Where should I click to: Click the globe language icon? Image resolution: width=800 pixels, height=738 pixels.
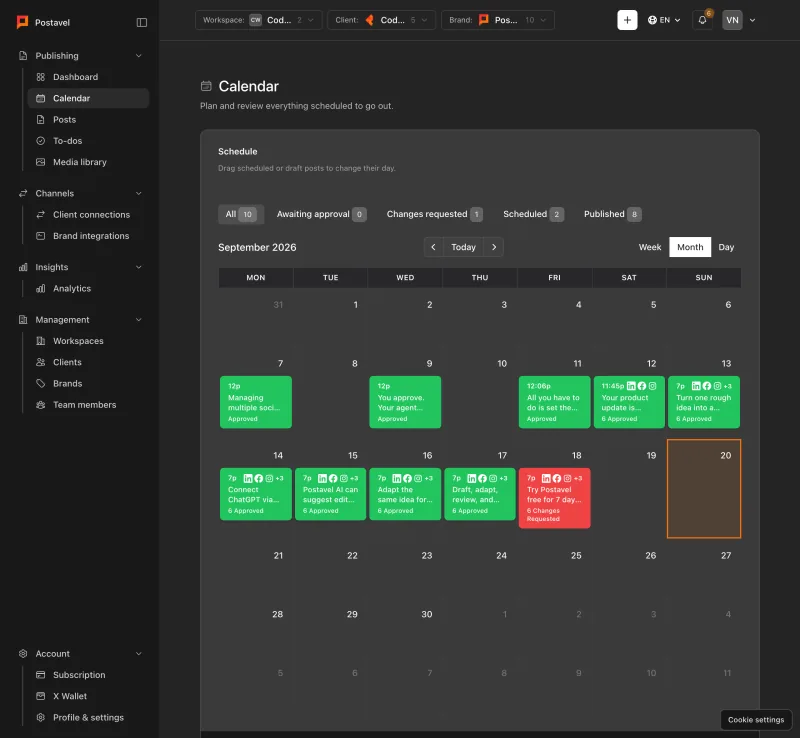click(x=652, y=20)
